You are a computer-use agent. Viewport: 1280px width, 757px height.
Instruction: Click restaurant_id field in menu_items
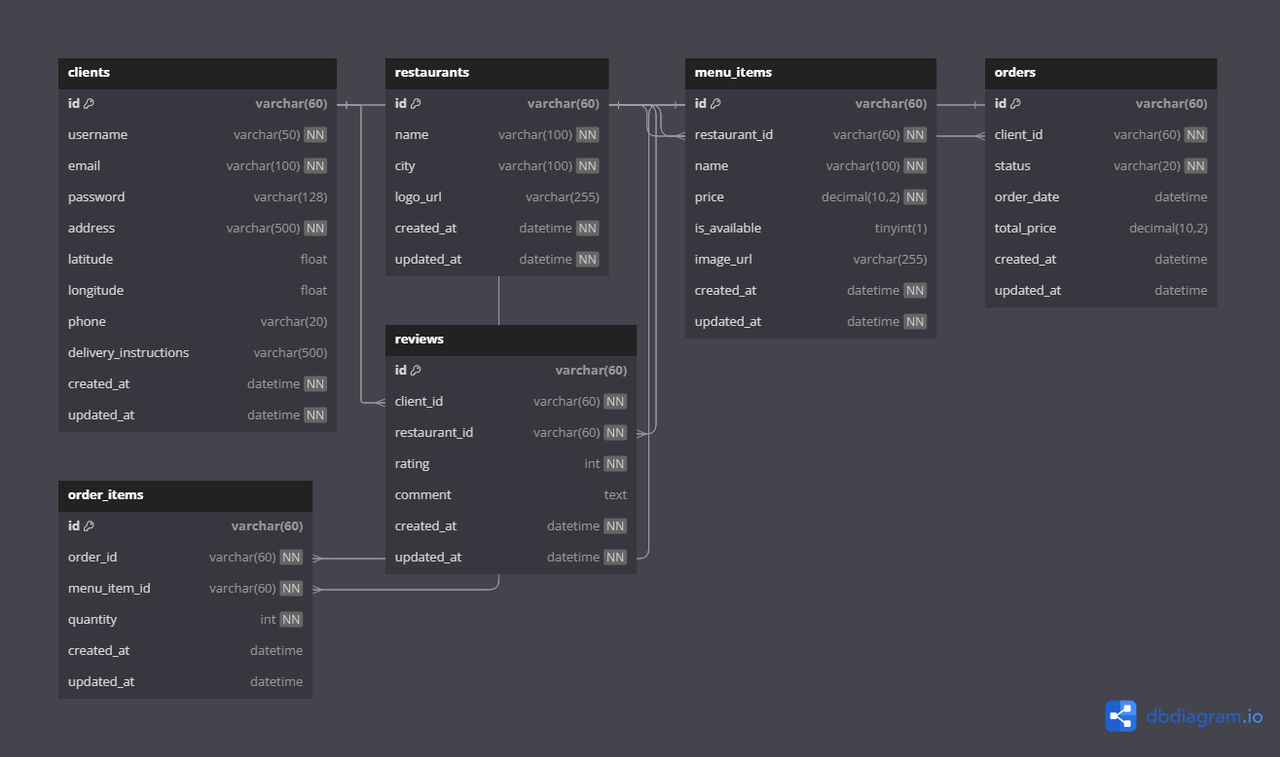pos(811,135)
